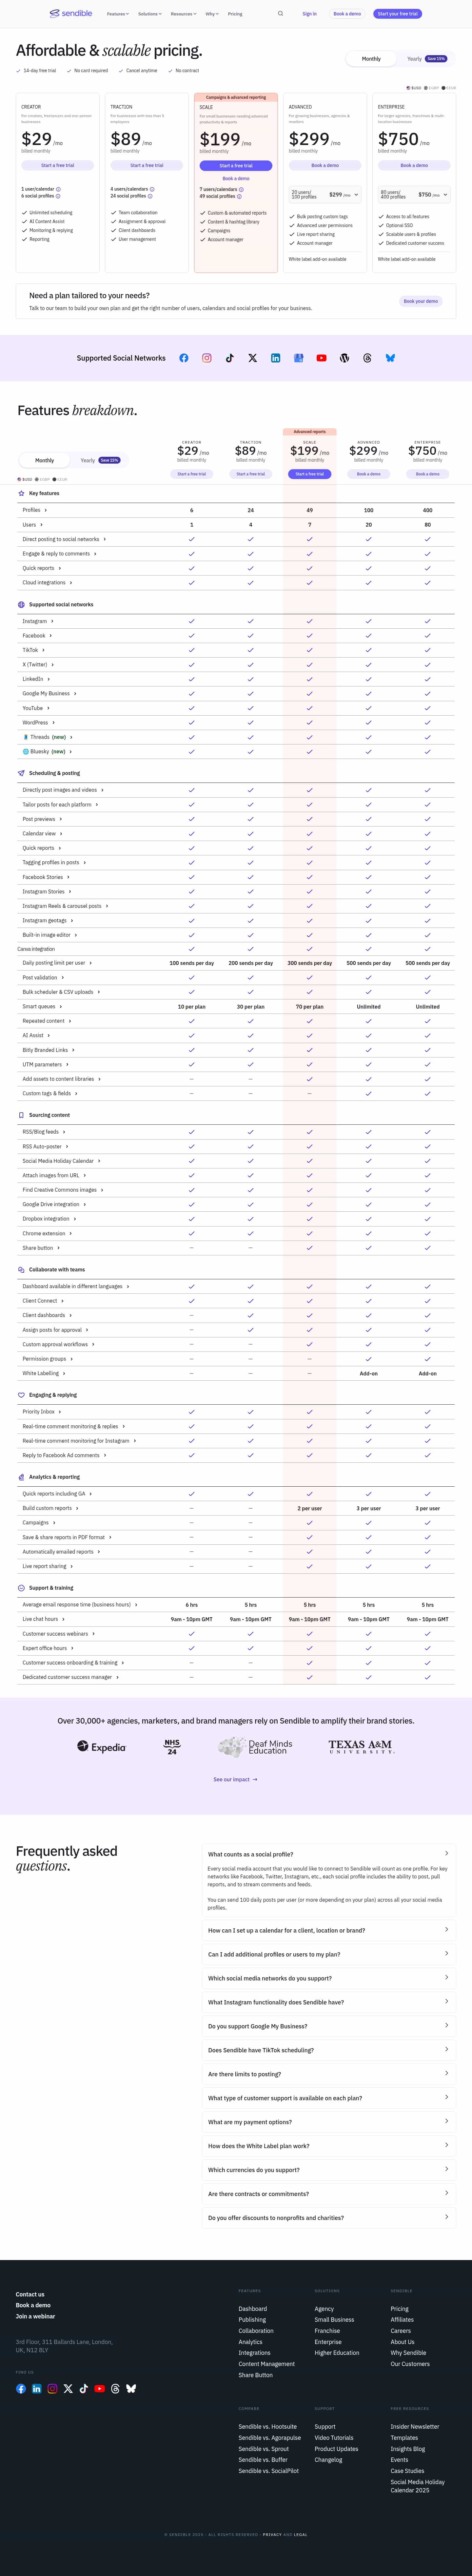The width and height of the screenshot is (472, 2576).
Task: Open the footer YouTube icon
Action: pos(99,2389)
